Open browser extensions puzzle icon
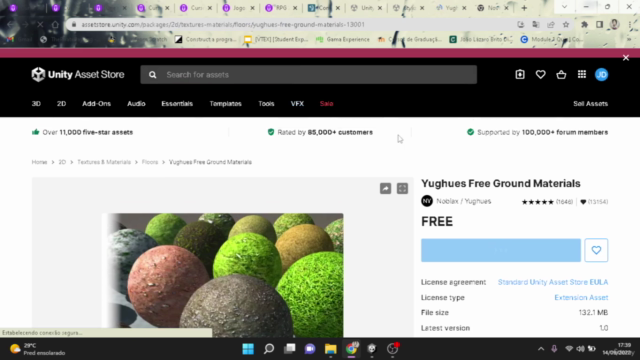 tap(584, 24)
